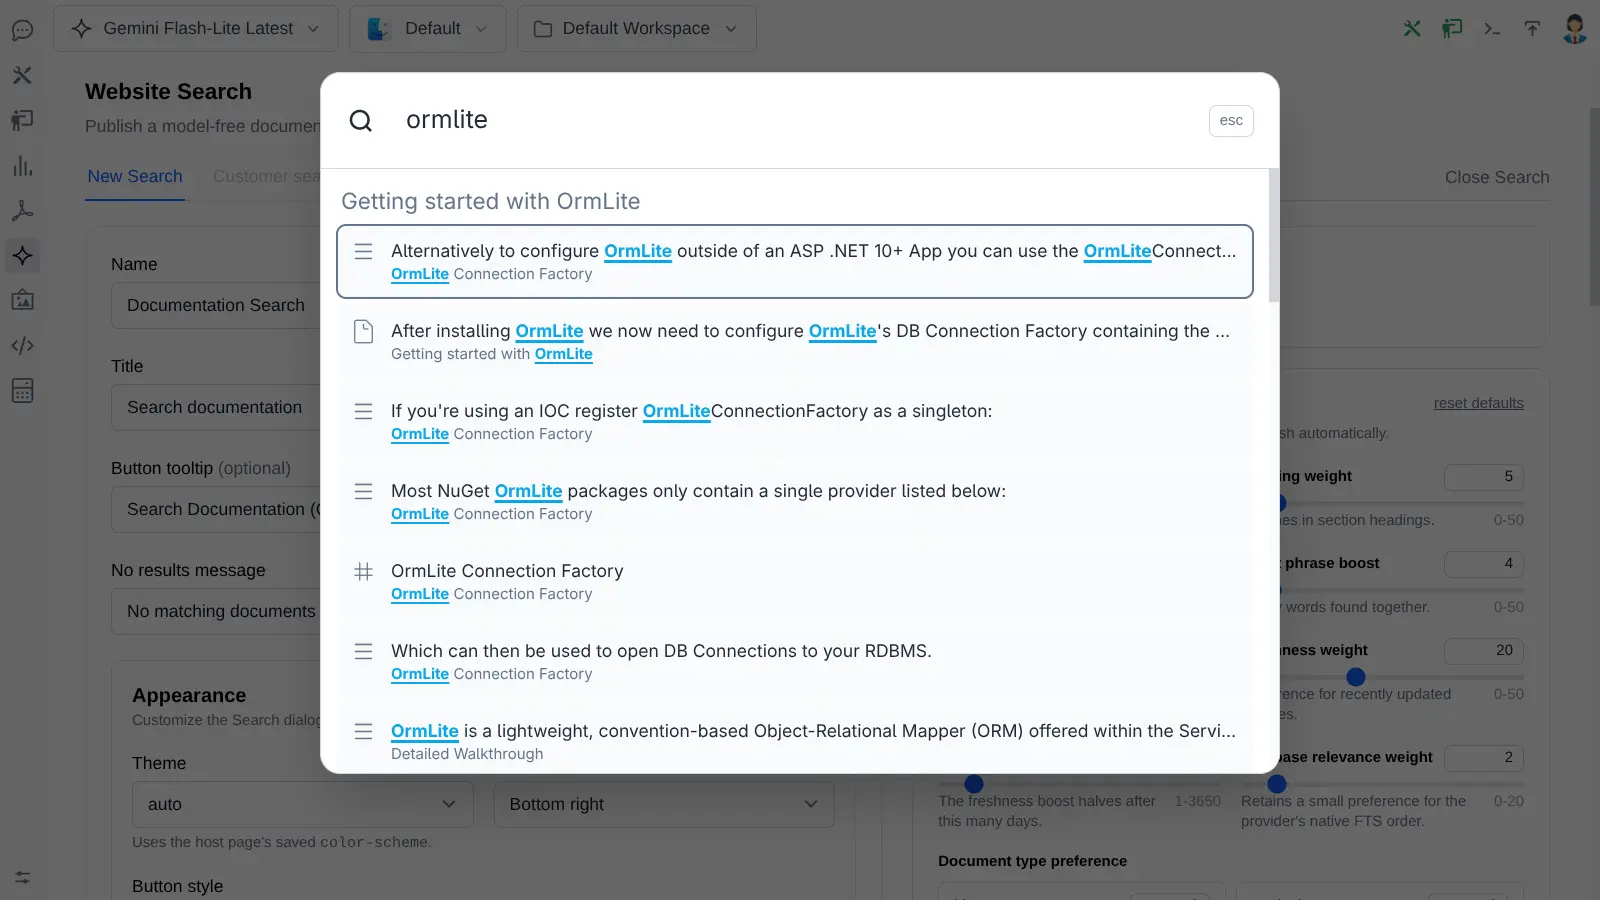
Task: Open result 'Alternatively to configure OrmLite outside of an ASP .NET'
Action: click(x=795, y=261)
